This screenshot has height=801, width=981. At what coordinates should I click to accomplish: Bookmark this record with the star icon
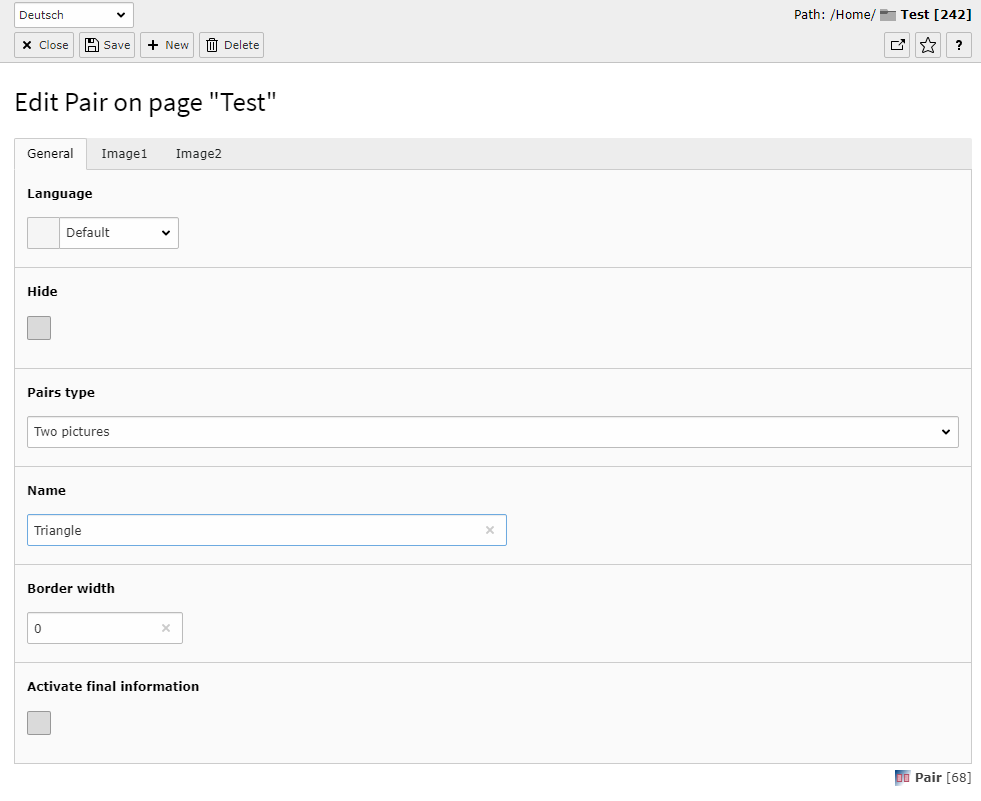point(928,45)
